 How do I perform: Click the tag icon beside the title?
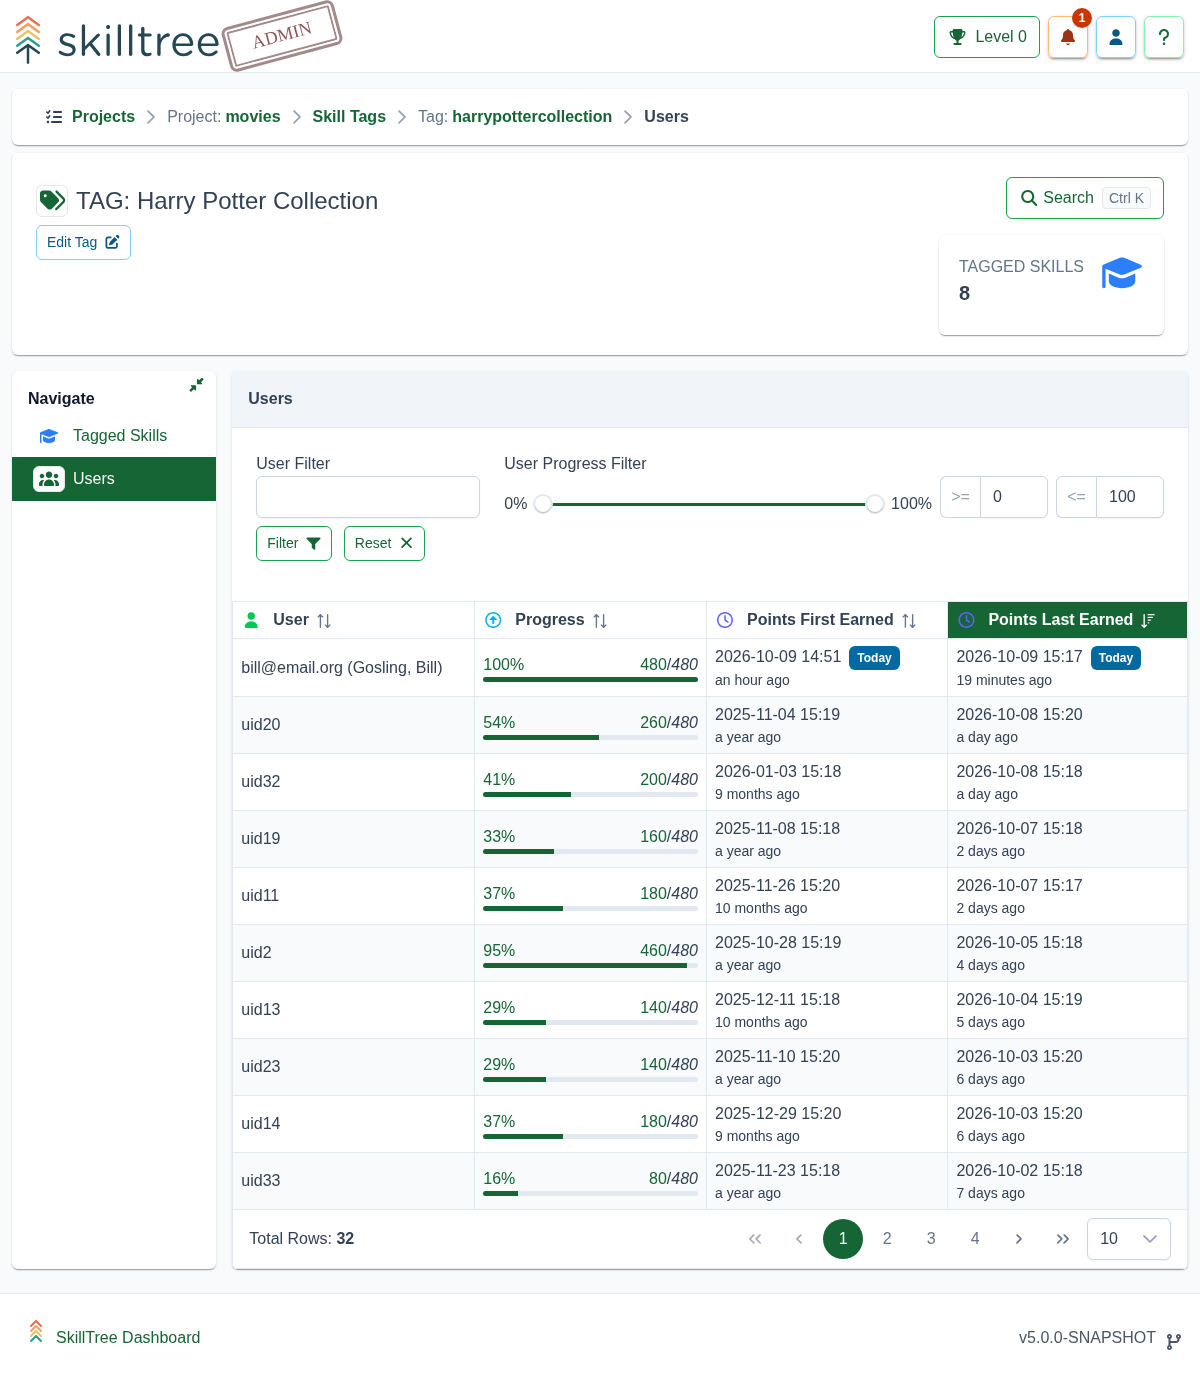point(52,201)
